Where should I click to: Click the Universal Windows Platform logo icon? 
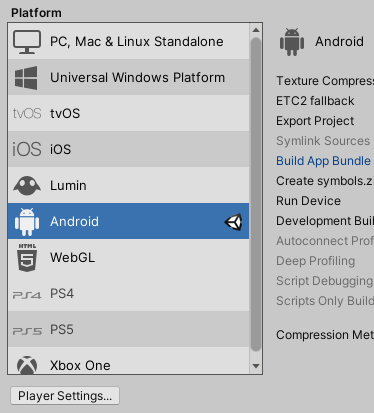[x=26, y=78]
